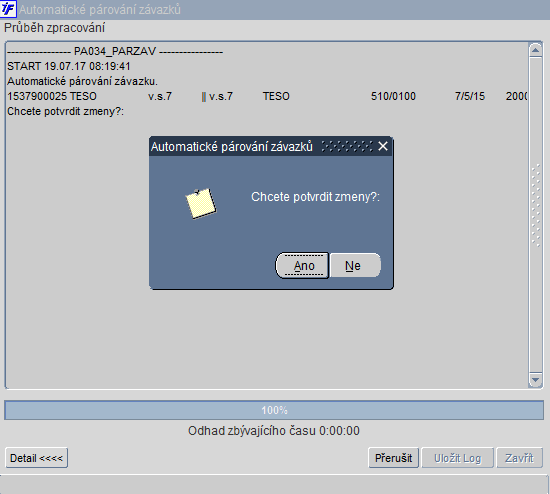
Task: Click the vertical scrollbar thumb of log
Action: pos(535,215)
